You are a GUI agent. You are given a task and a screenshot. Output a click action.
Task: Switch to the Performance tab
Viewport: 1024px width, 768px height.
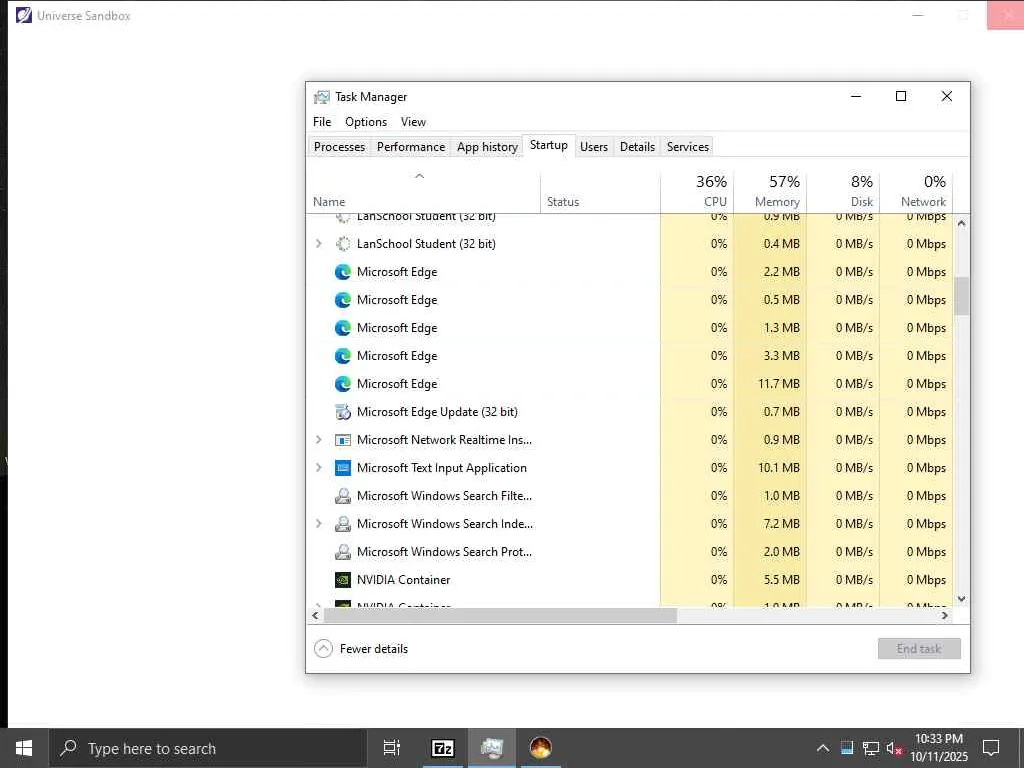411,147
